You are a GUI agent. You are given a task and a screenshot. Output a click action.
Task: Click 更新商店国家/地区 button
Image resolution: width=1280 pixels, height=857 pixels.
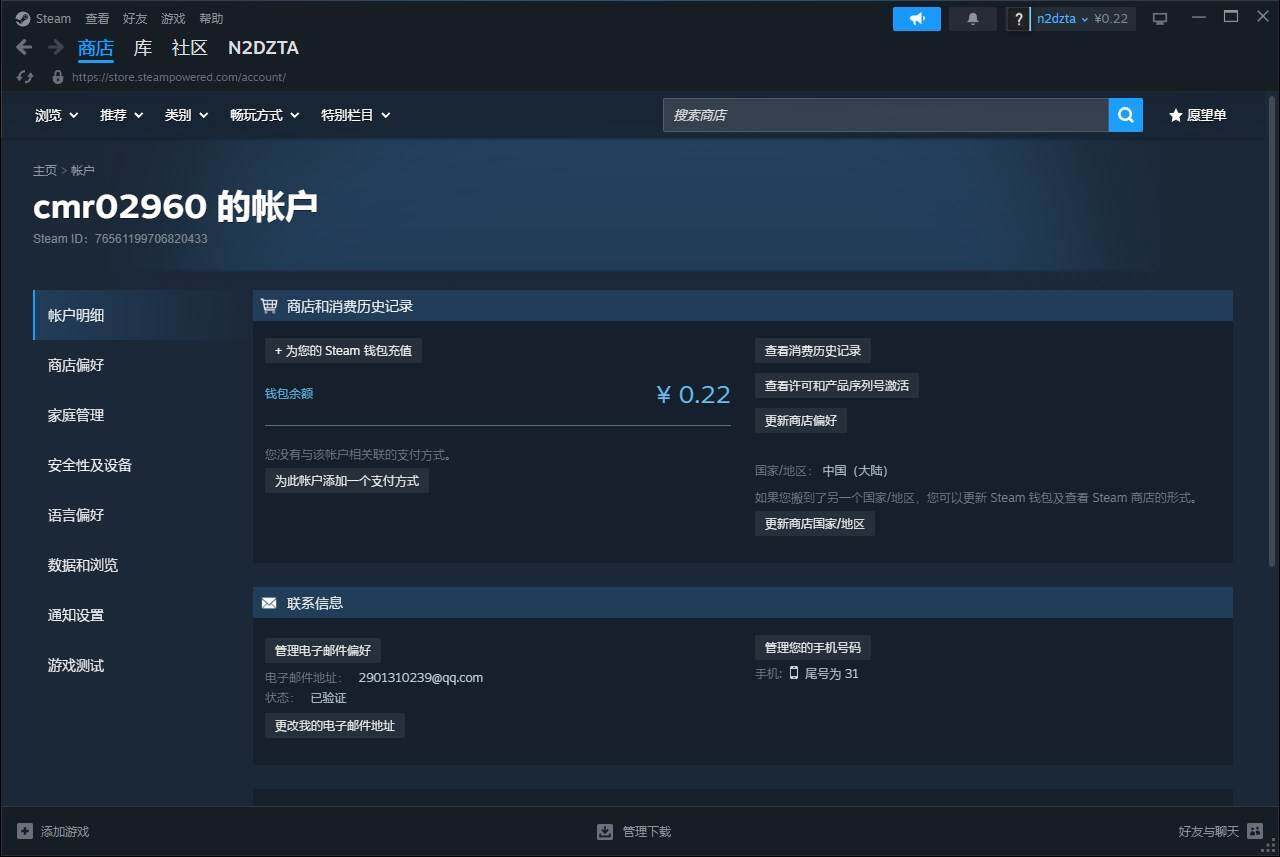coord(815,524)
